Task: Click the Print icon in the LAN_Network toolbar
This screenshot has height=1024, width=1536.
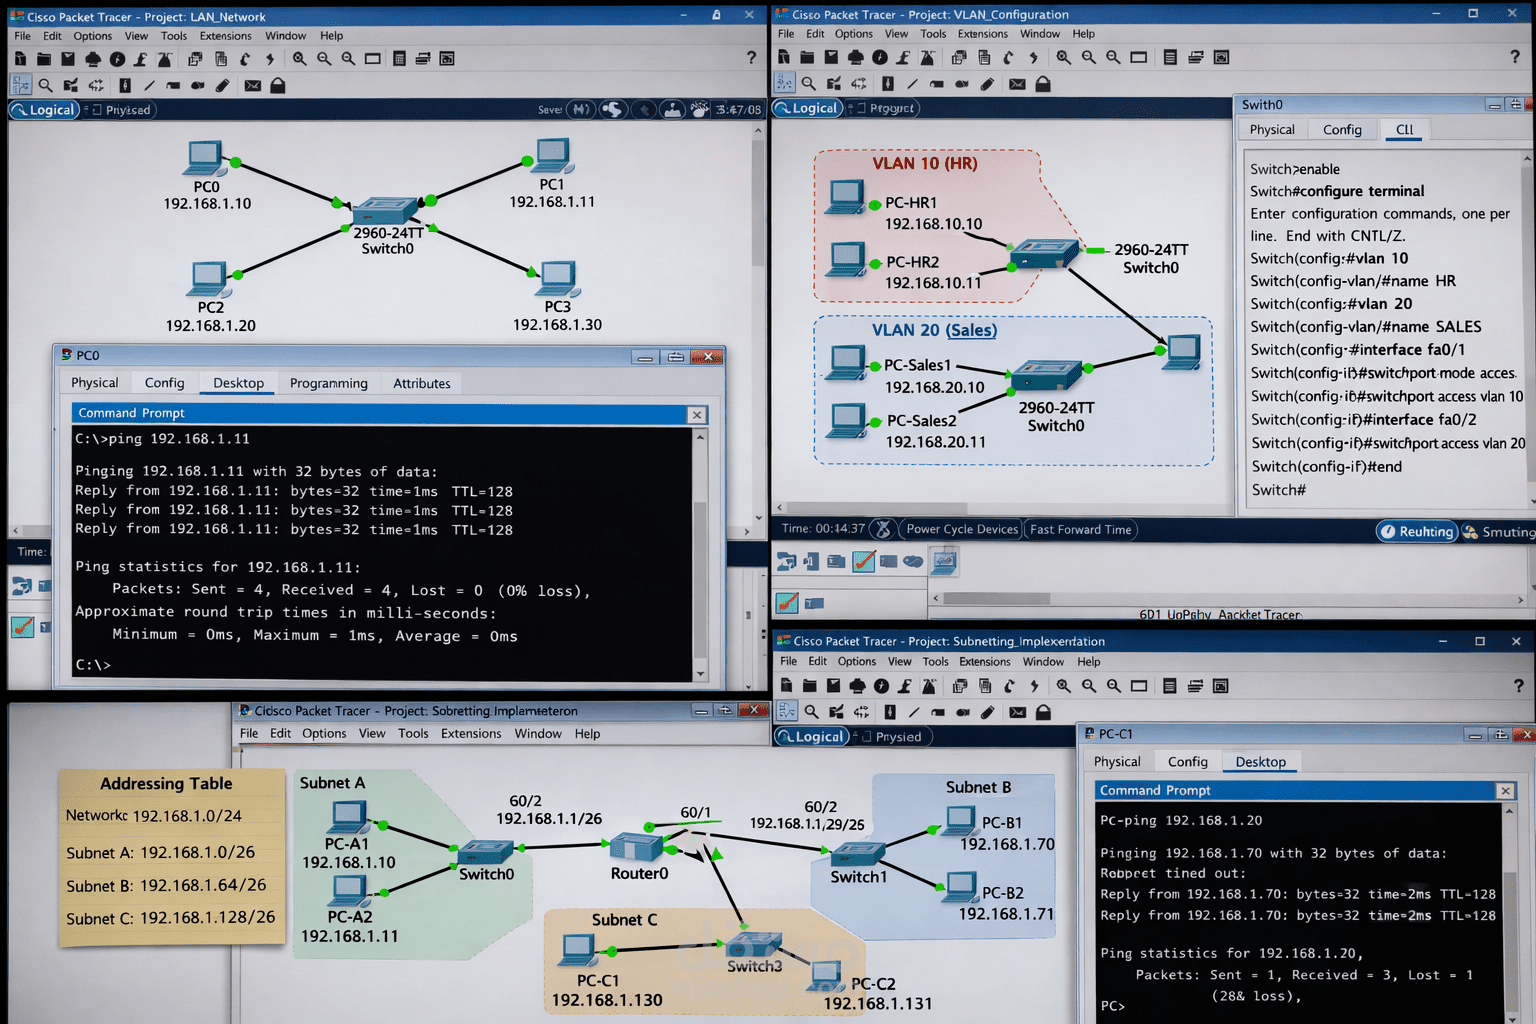Action: coord(93,58)
